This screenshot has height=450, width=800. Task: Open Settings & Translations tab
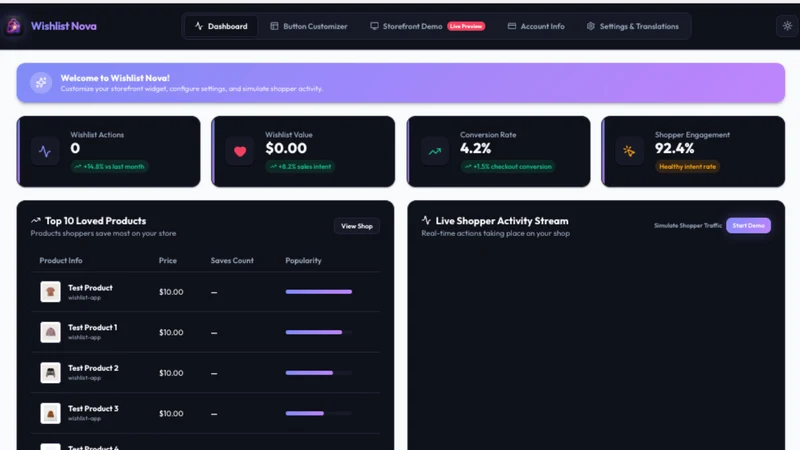pos(633,26)
